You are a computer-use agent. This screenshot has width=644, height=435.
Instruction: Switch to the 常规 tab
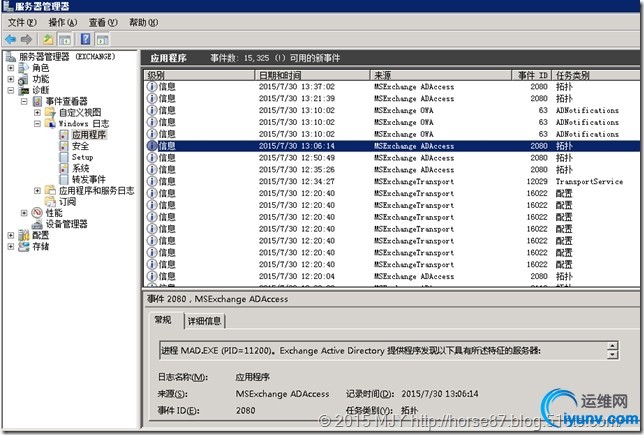(163, 320)
